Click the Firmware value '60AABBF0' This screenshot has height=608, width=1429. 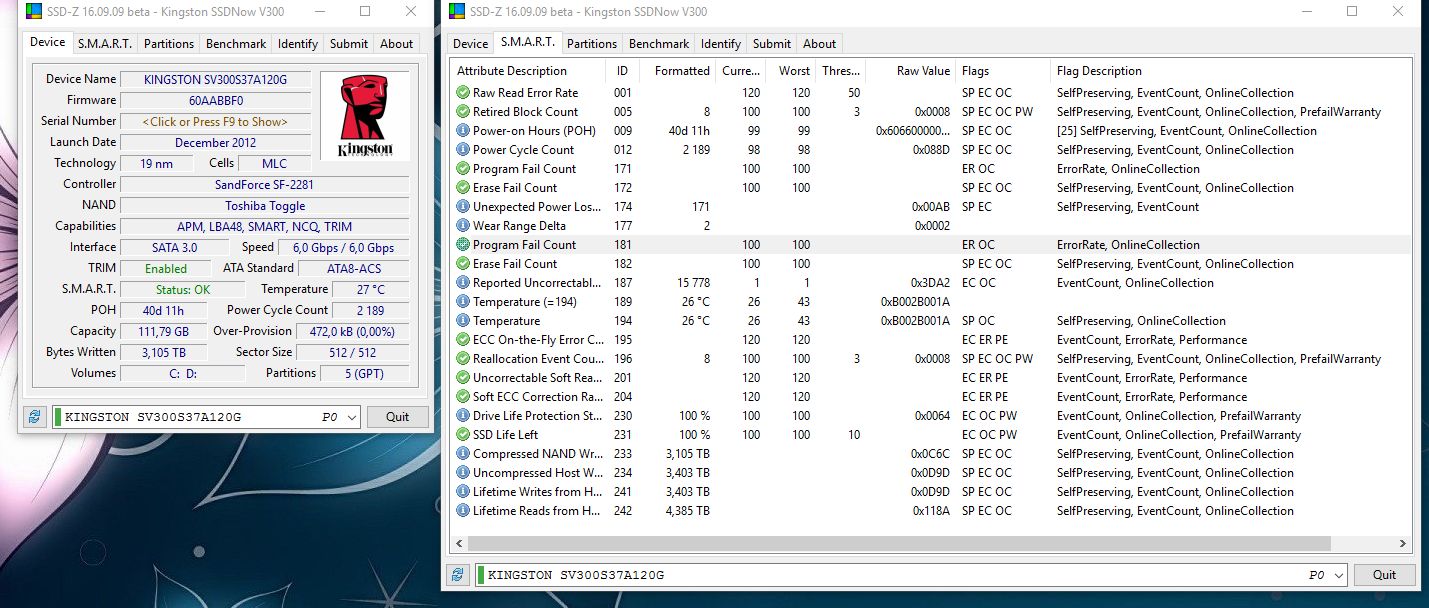click(215, 100)
